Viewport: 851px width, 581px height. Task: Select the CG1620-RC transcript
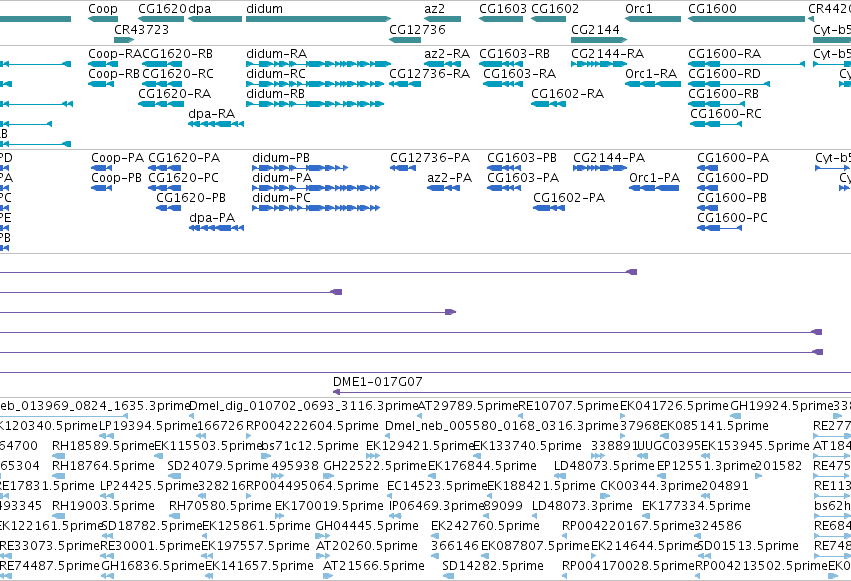point(162,84)
